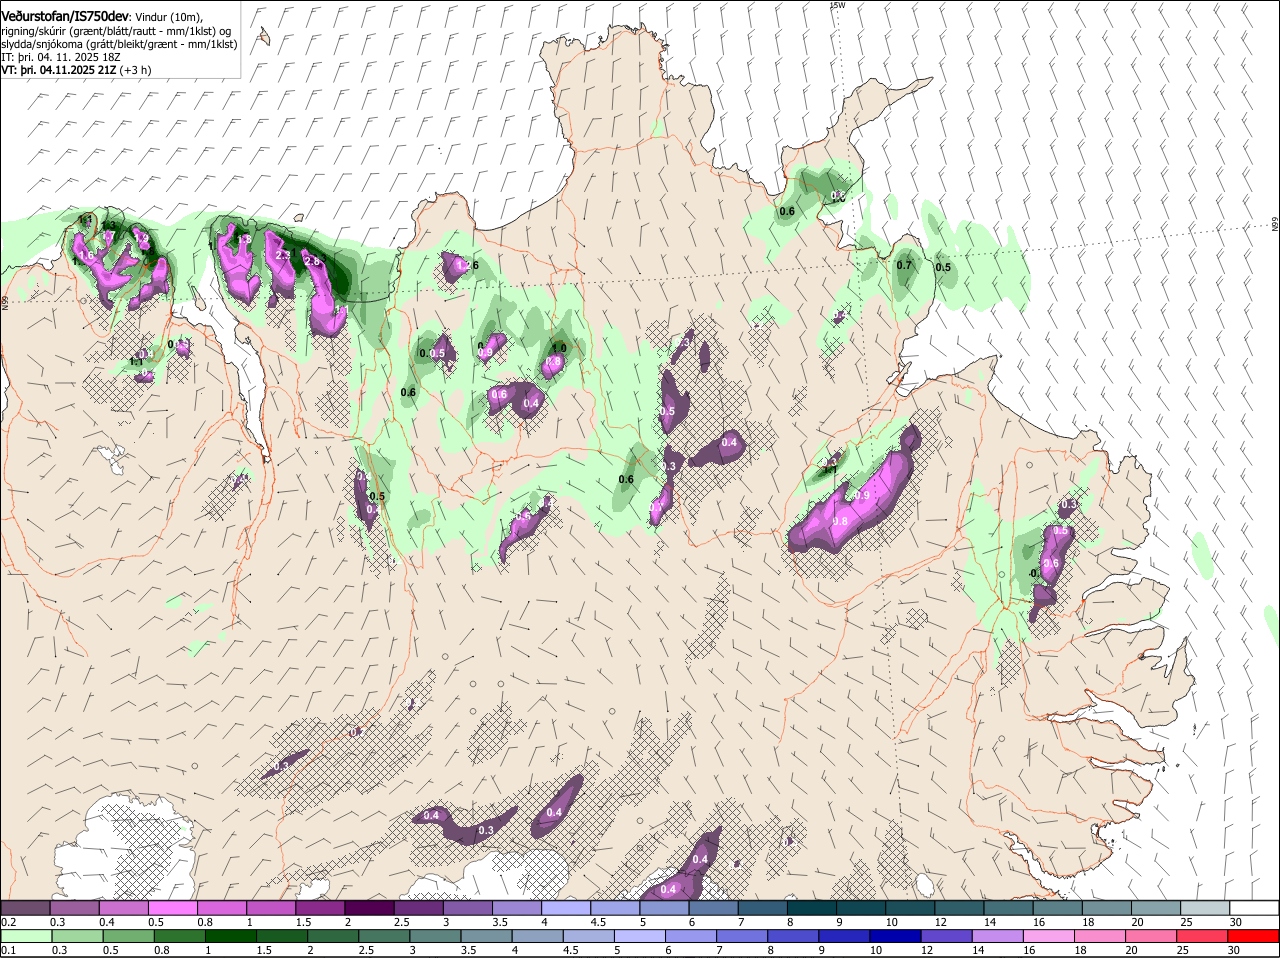Image resolution: width=1280 pixels, height=958 pixels.
Task: Click the Veðurstofan/IS750dev title text
Action: [63, 16]
